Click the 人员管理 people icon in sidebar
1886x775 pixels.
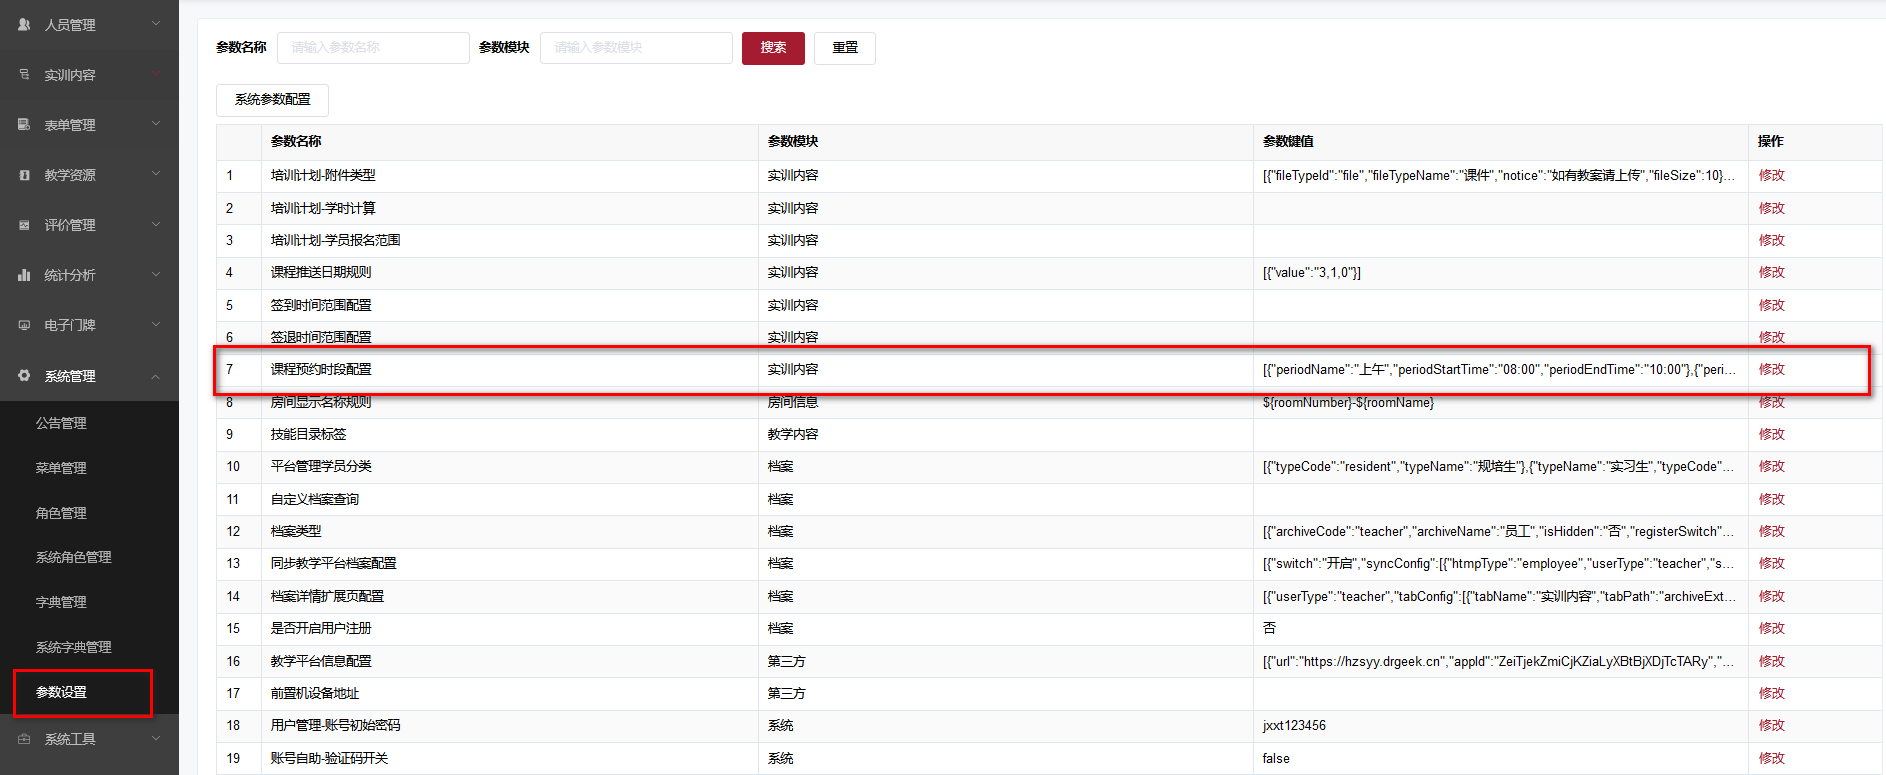click(x=24, y=24)
